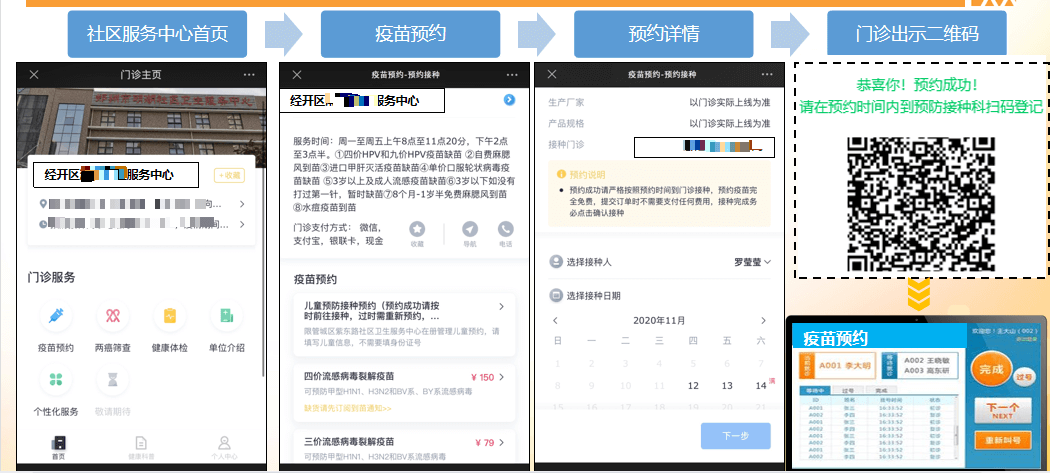The height and width of the screenshot is (473, 1050).
Task: Tap the 导航 navigation icon
Action: [x=469, y=230]
